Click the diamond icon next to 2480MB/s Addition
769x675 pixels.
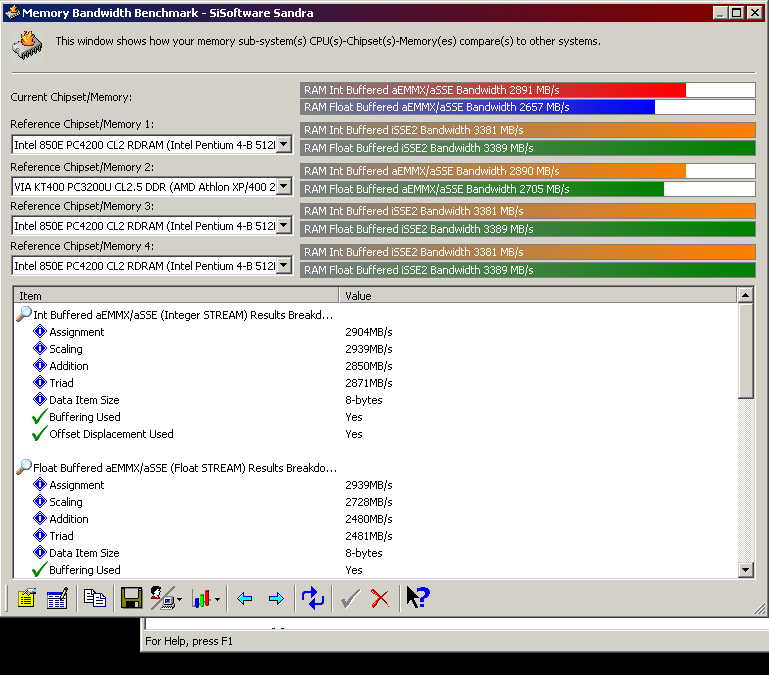40,519
